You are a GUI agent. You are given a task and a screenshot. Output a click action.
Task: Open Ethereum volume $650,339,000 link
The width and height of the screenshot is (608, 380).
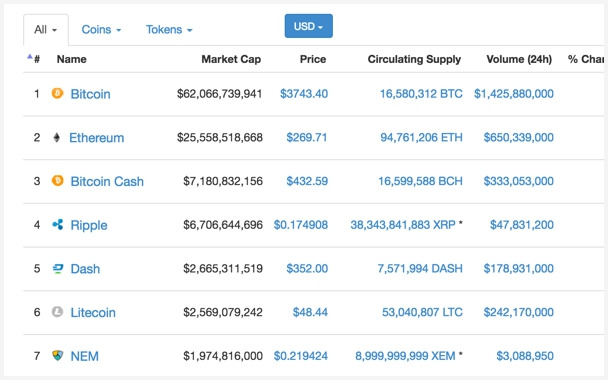518,137
